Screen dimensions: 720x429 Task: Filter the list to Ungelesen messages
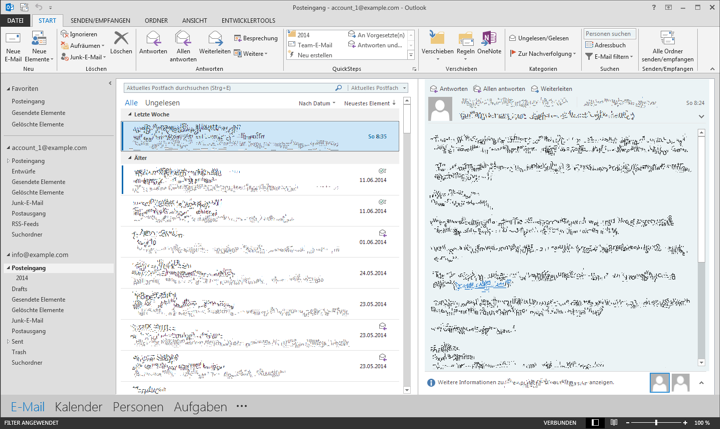coord(163,103)
